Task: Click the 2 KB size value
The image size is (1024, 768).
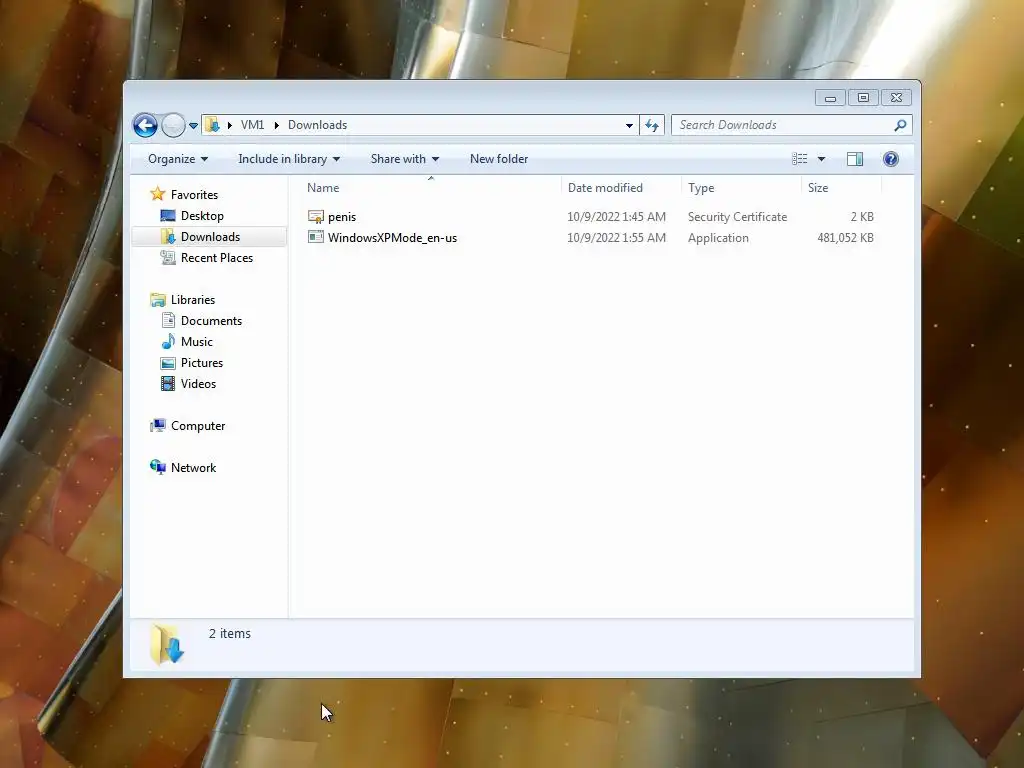Action: (862, 217)
